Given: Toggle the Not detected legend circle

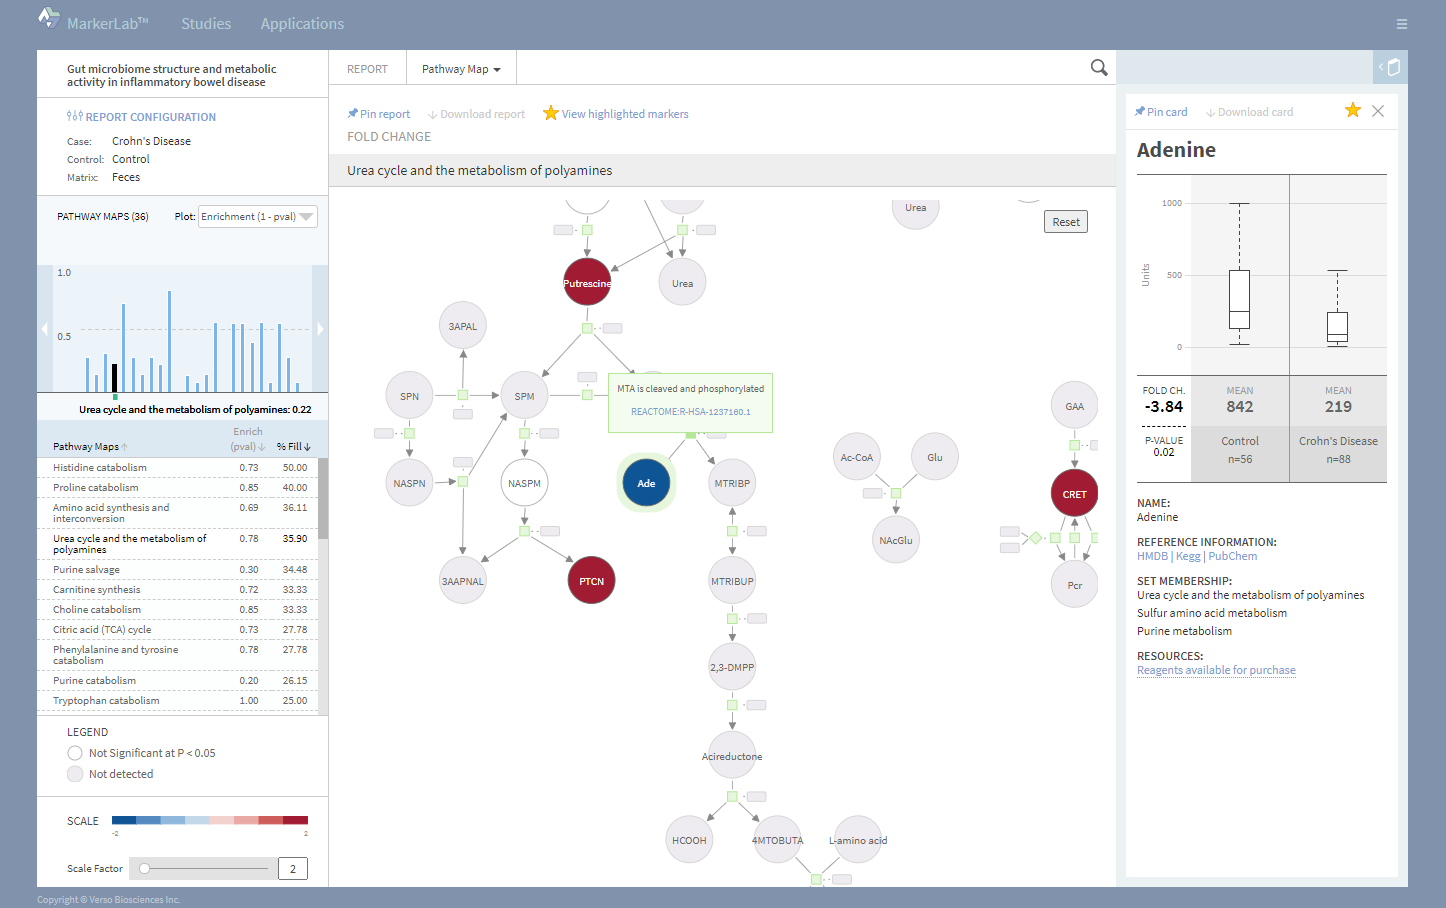Looking at the screenshot, I should point(75,773).
